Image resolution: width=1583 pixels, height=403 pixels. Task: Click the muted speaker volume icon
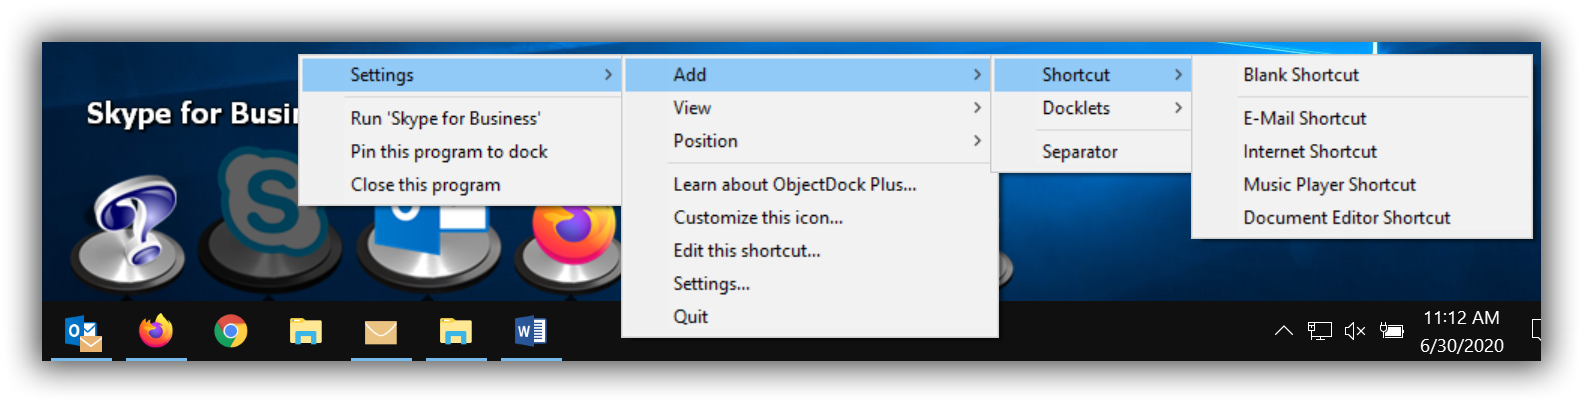pos(1355,331)
